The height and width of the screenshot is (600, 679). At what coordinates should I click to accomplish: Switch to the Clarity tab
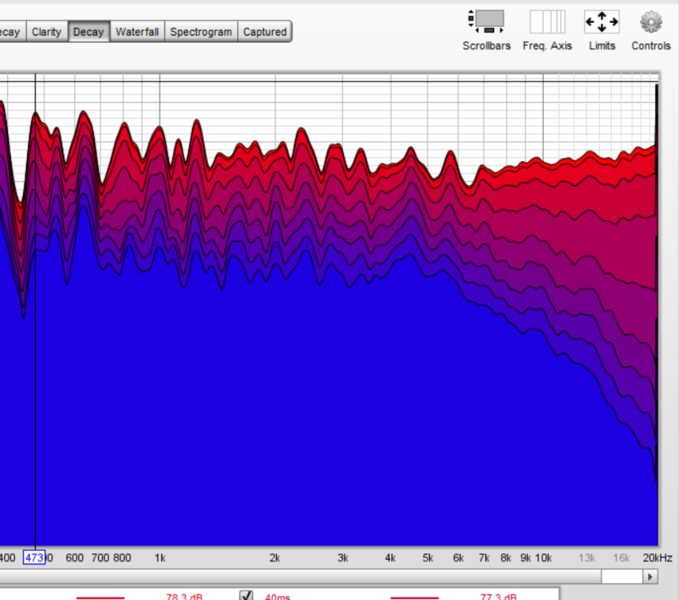coord(46,32)
